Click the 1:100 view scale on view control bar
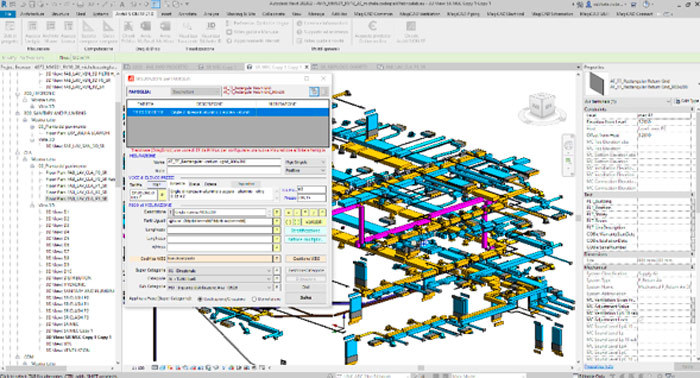The image size is (700, 378). click(x=138, y=368)
